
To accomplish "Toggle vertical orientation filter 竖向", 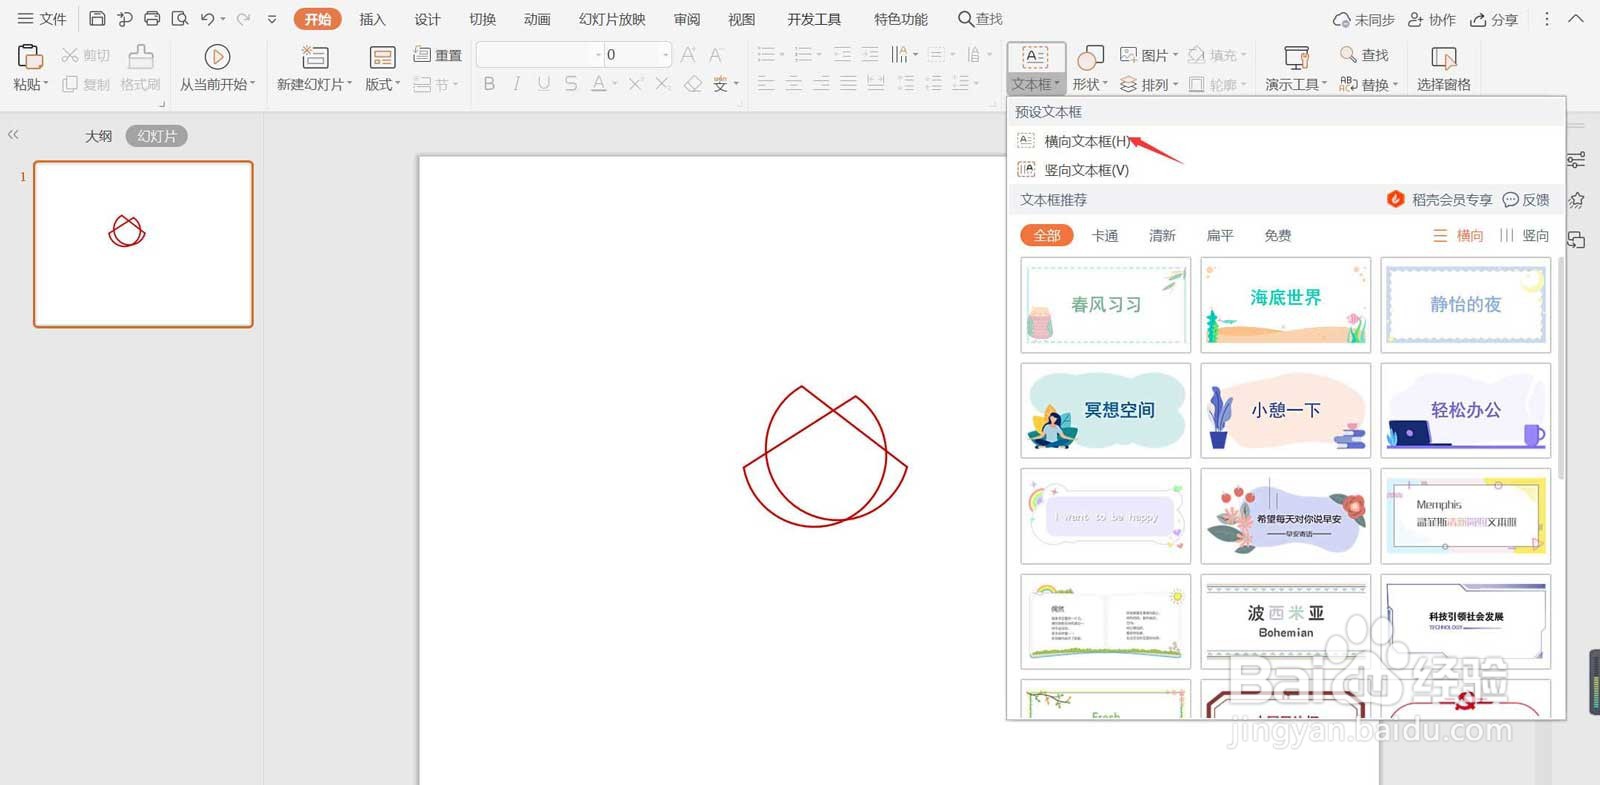I will [x=1524, y=236].
